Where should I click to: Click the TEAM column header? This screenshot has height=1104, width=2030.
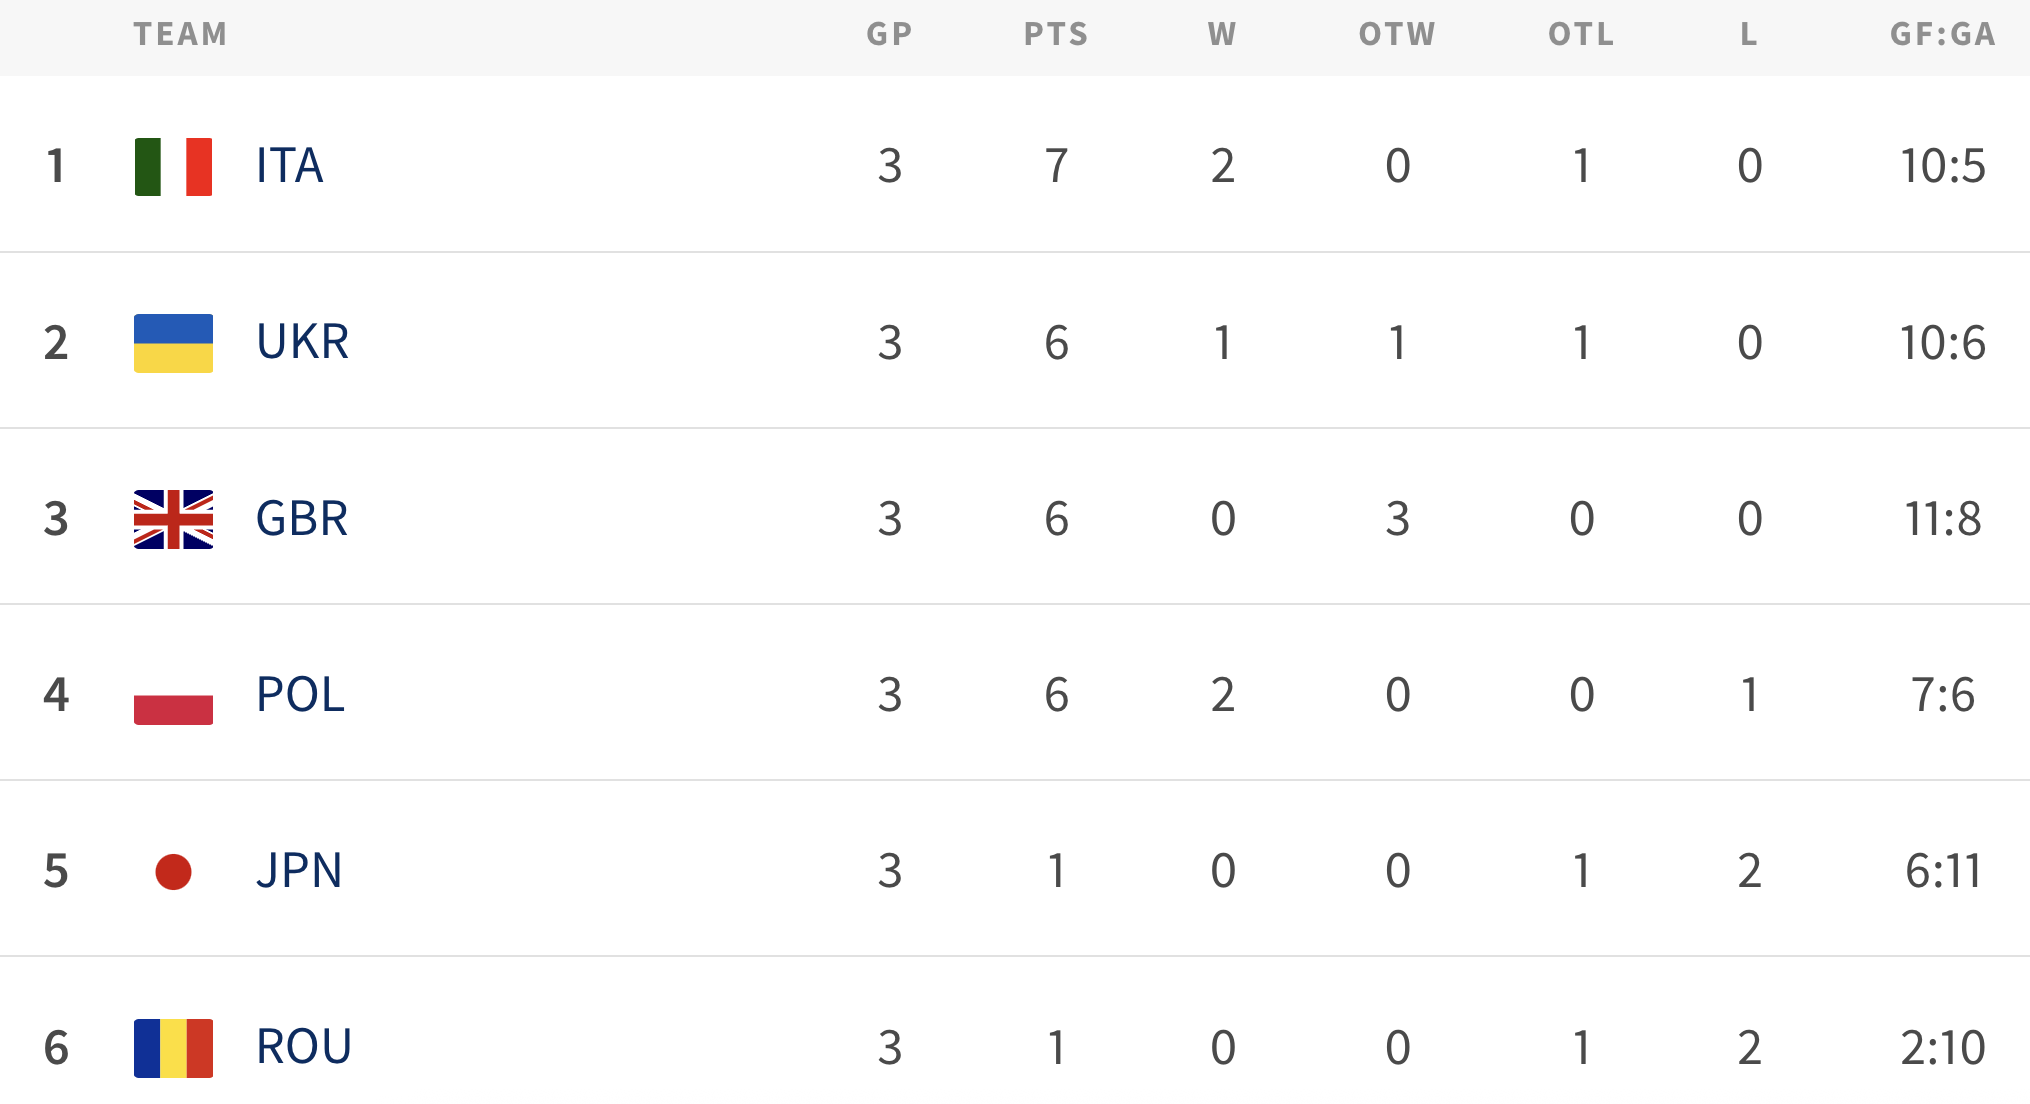click(x=180, y=35)
